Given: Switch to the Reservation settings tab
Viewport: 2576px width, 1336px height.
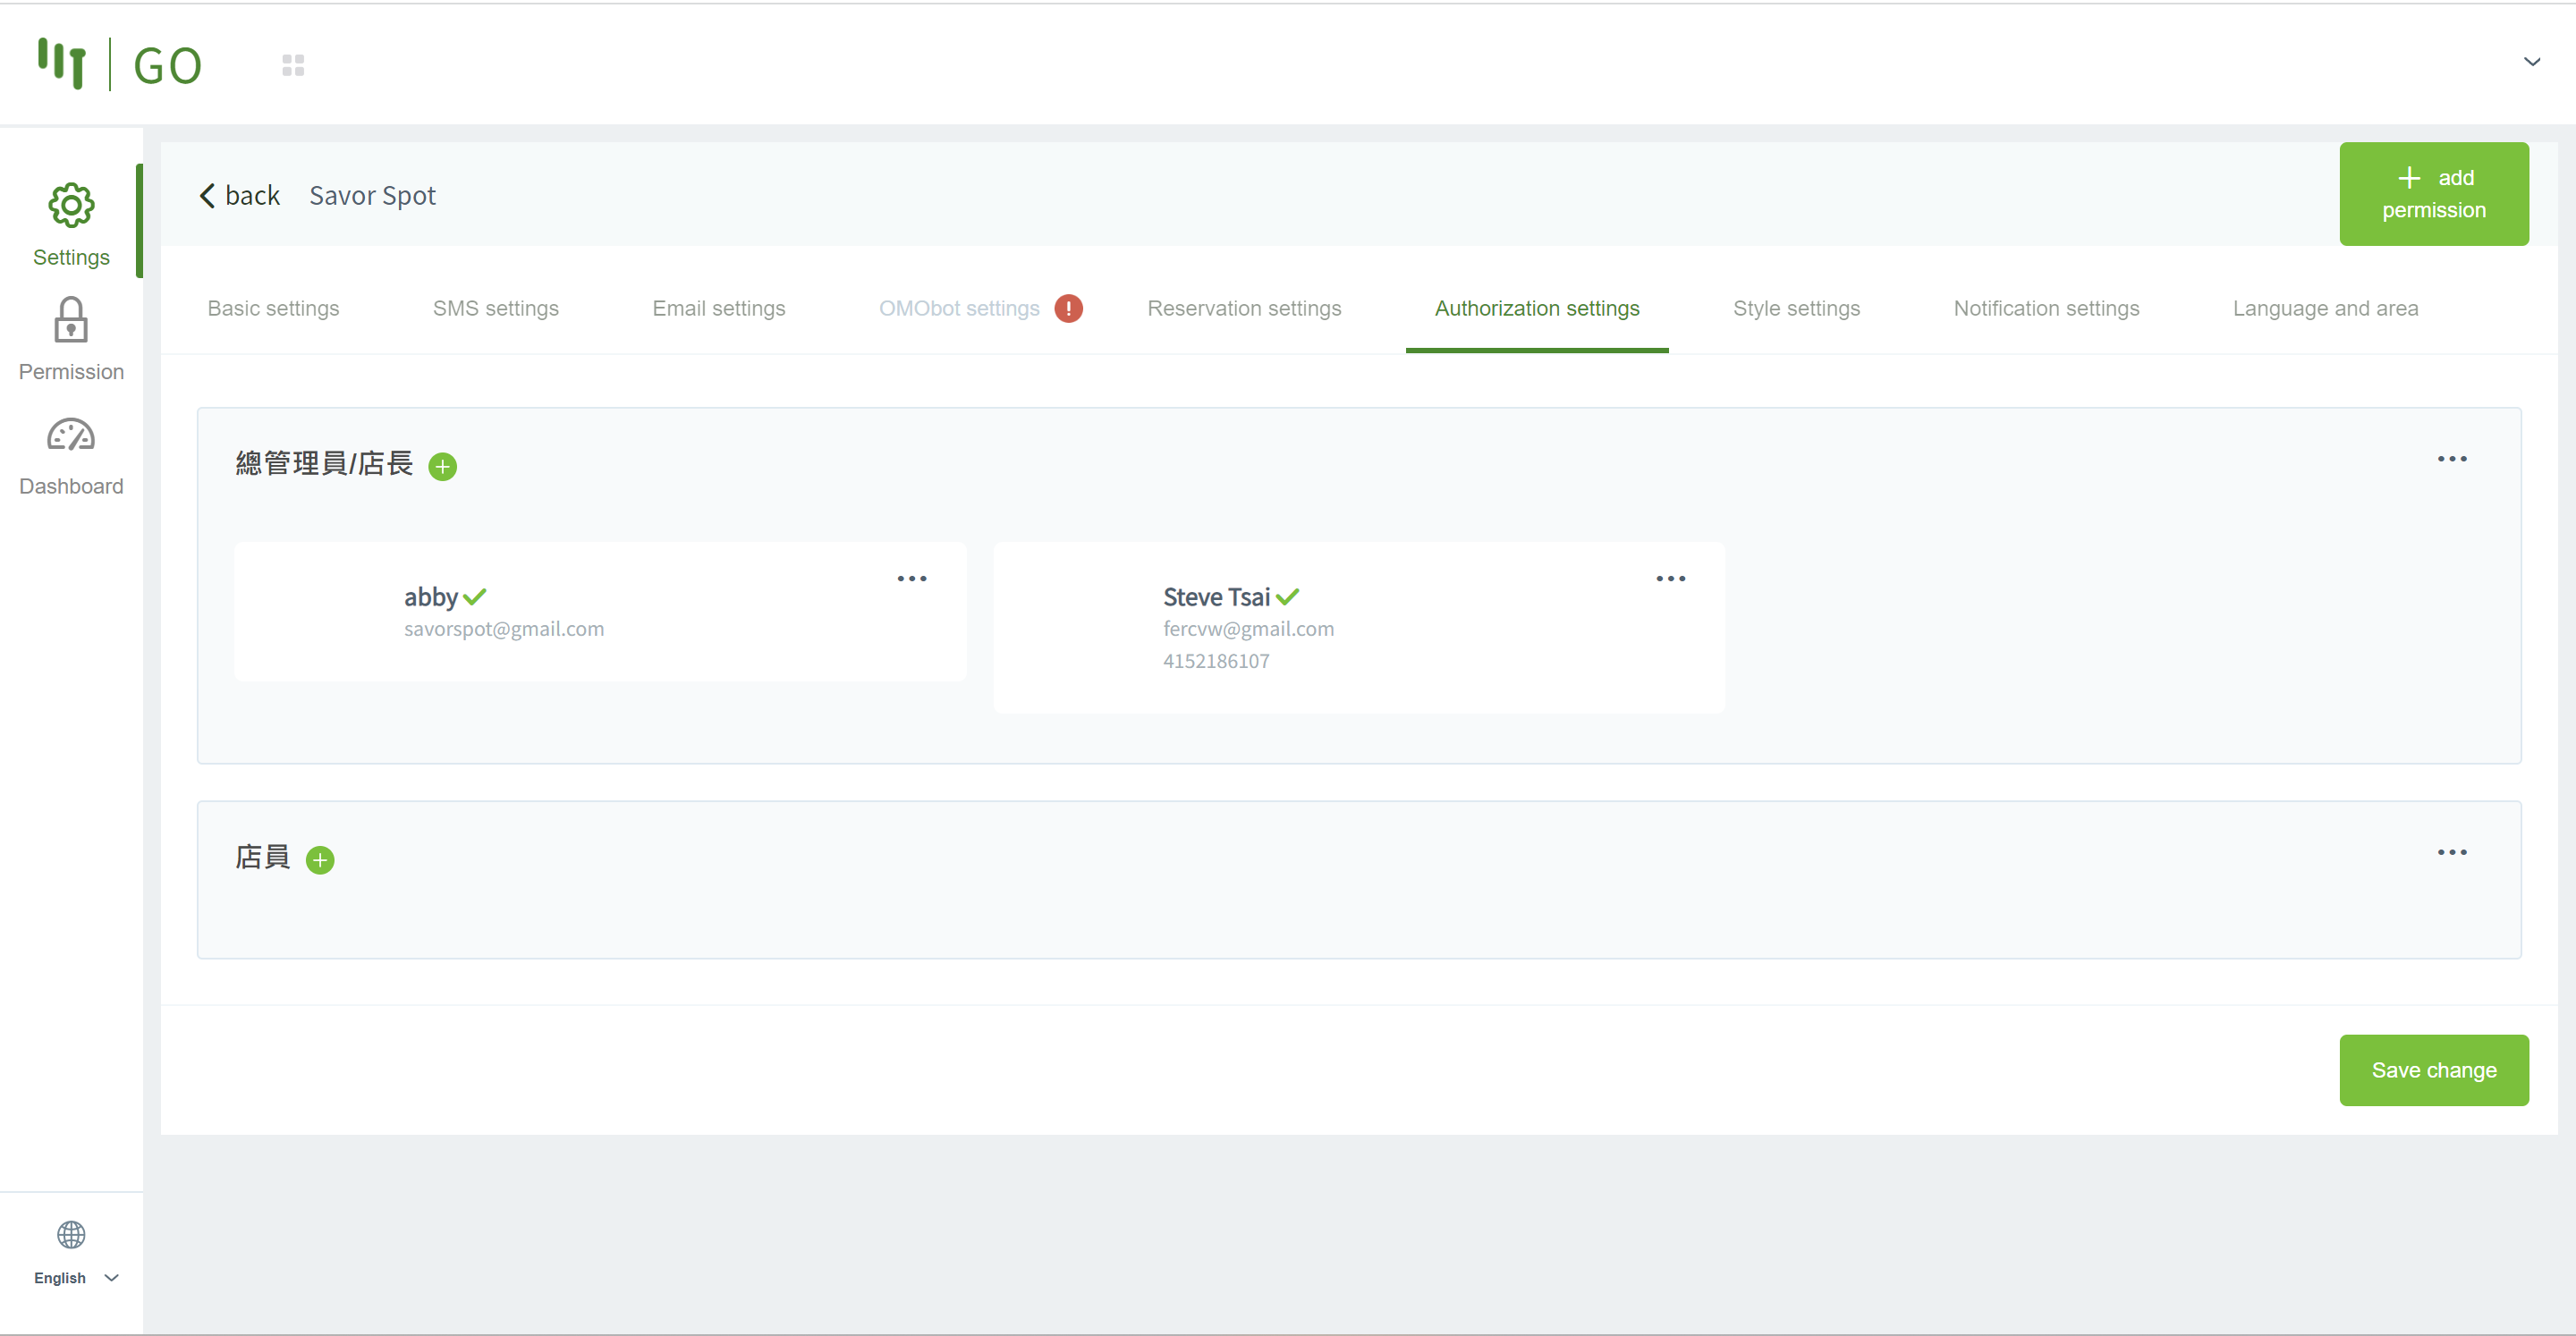Looking at the screenshot, I should [1244, 309].
